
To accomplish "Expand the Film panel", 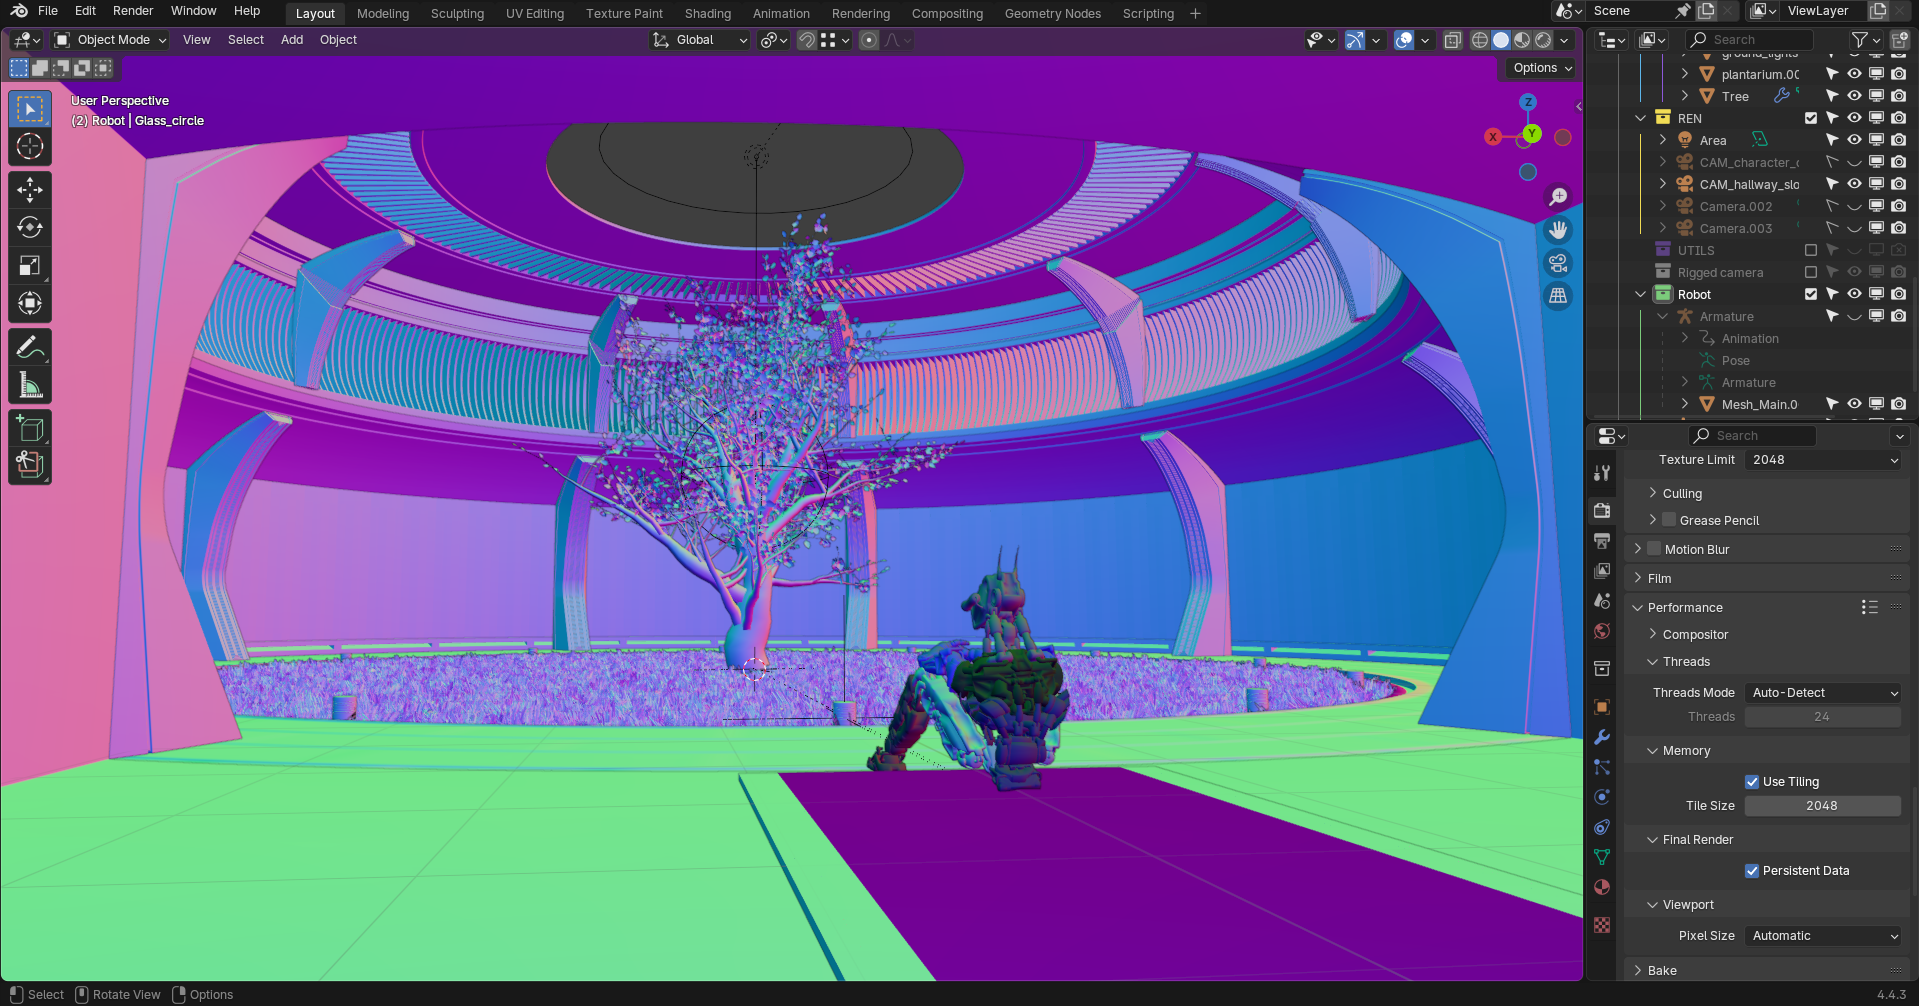I will pyautogui.click(x=1659, y=578).
